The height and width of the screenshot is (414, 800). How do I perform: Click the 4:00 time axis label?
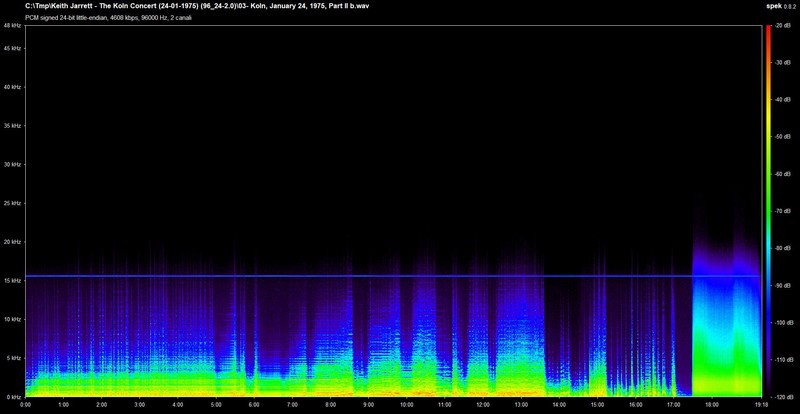(x=178, y=404)
